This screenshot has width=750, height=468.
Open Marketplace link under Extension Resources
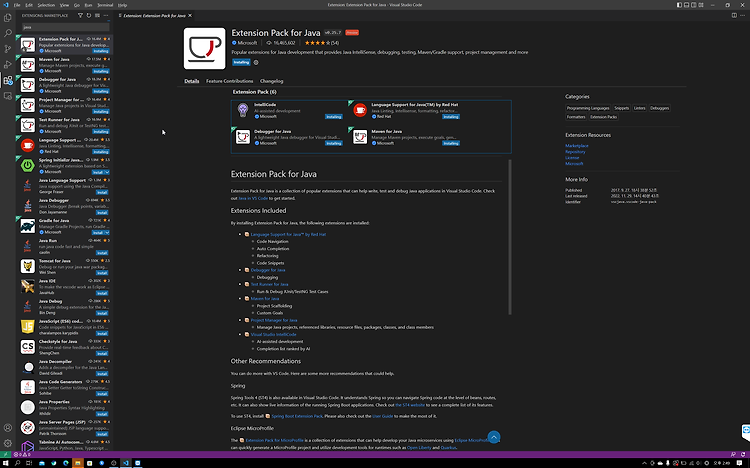click(577, 145)
